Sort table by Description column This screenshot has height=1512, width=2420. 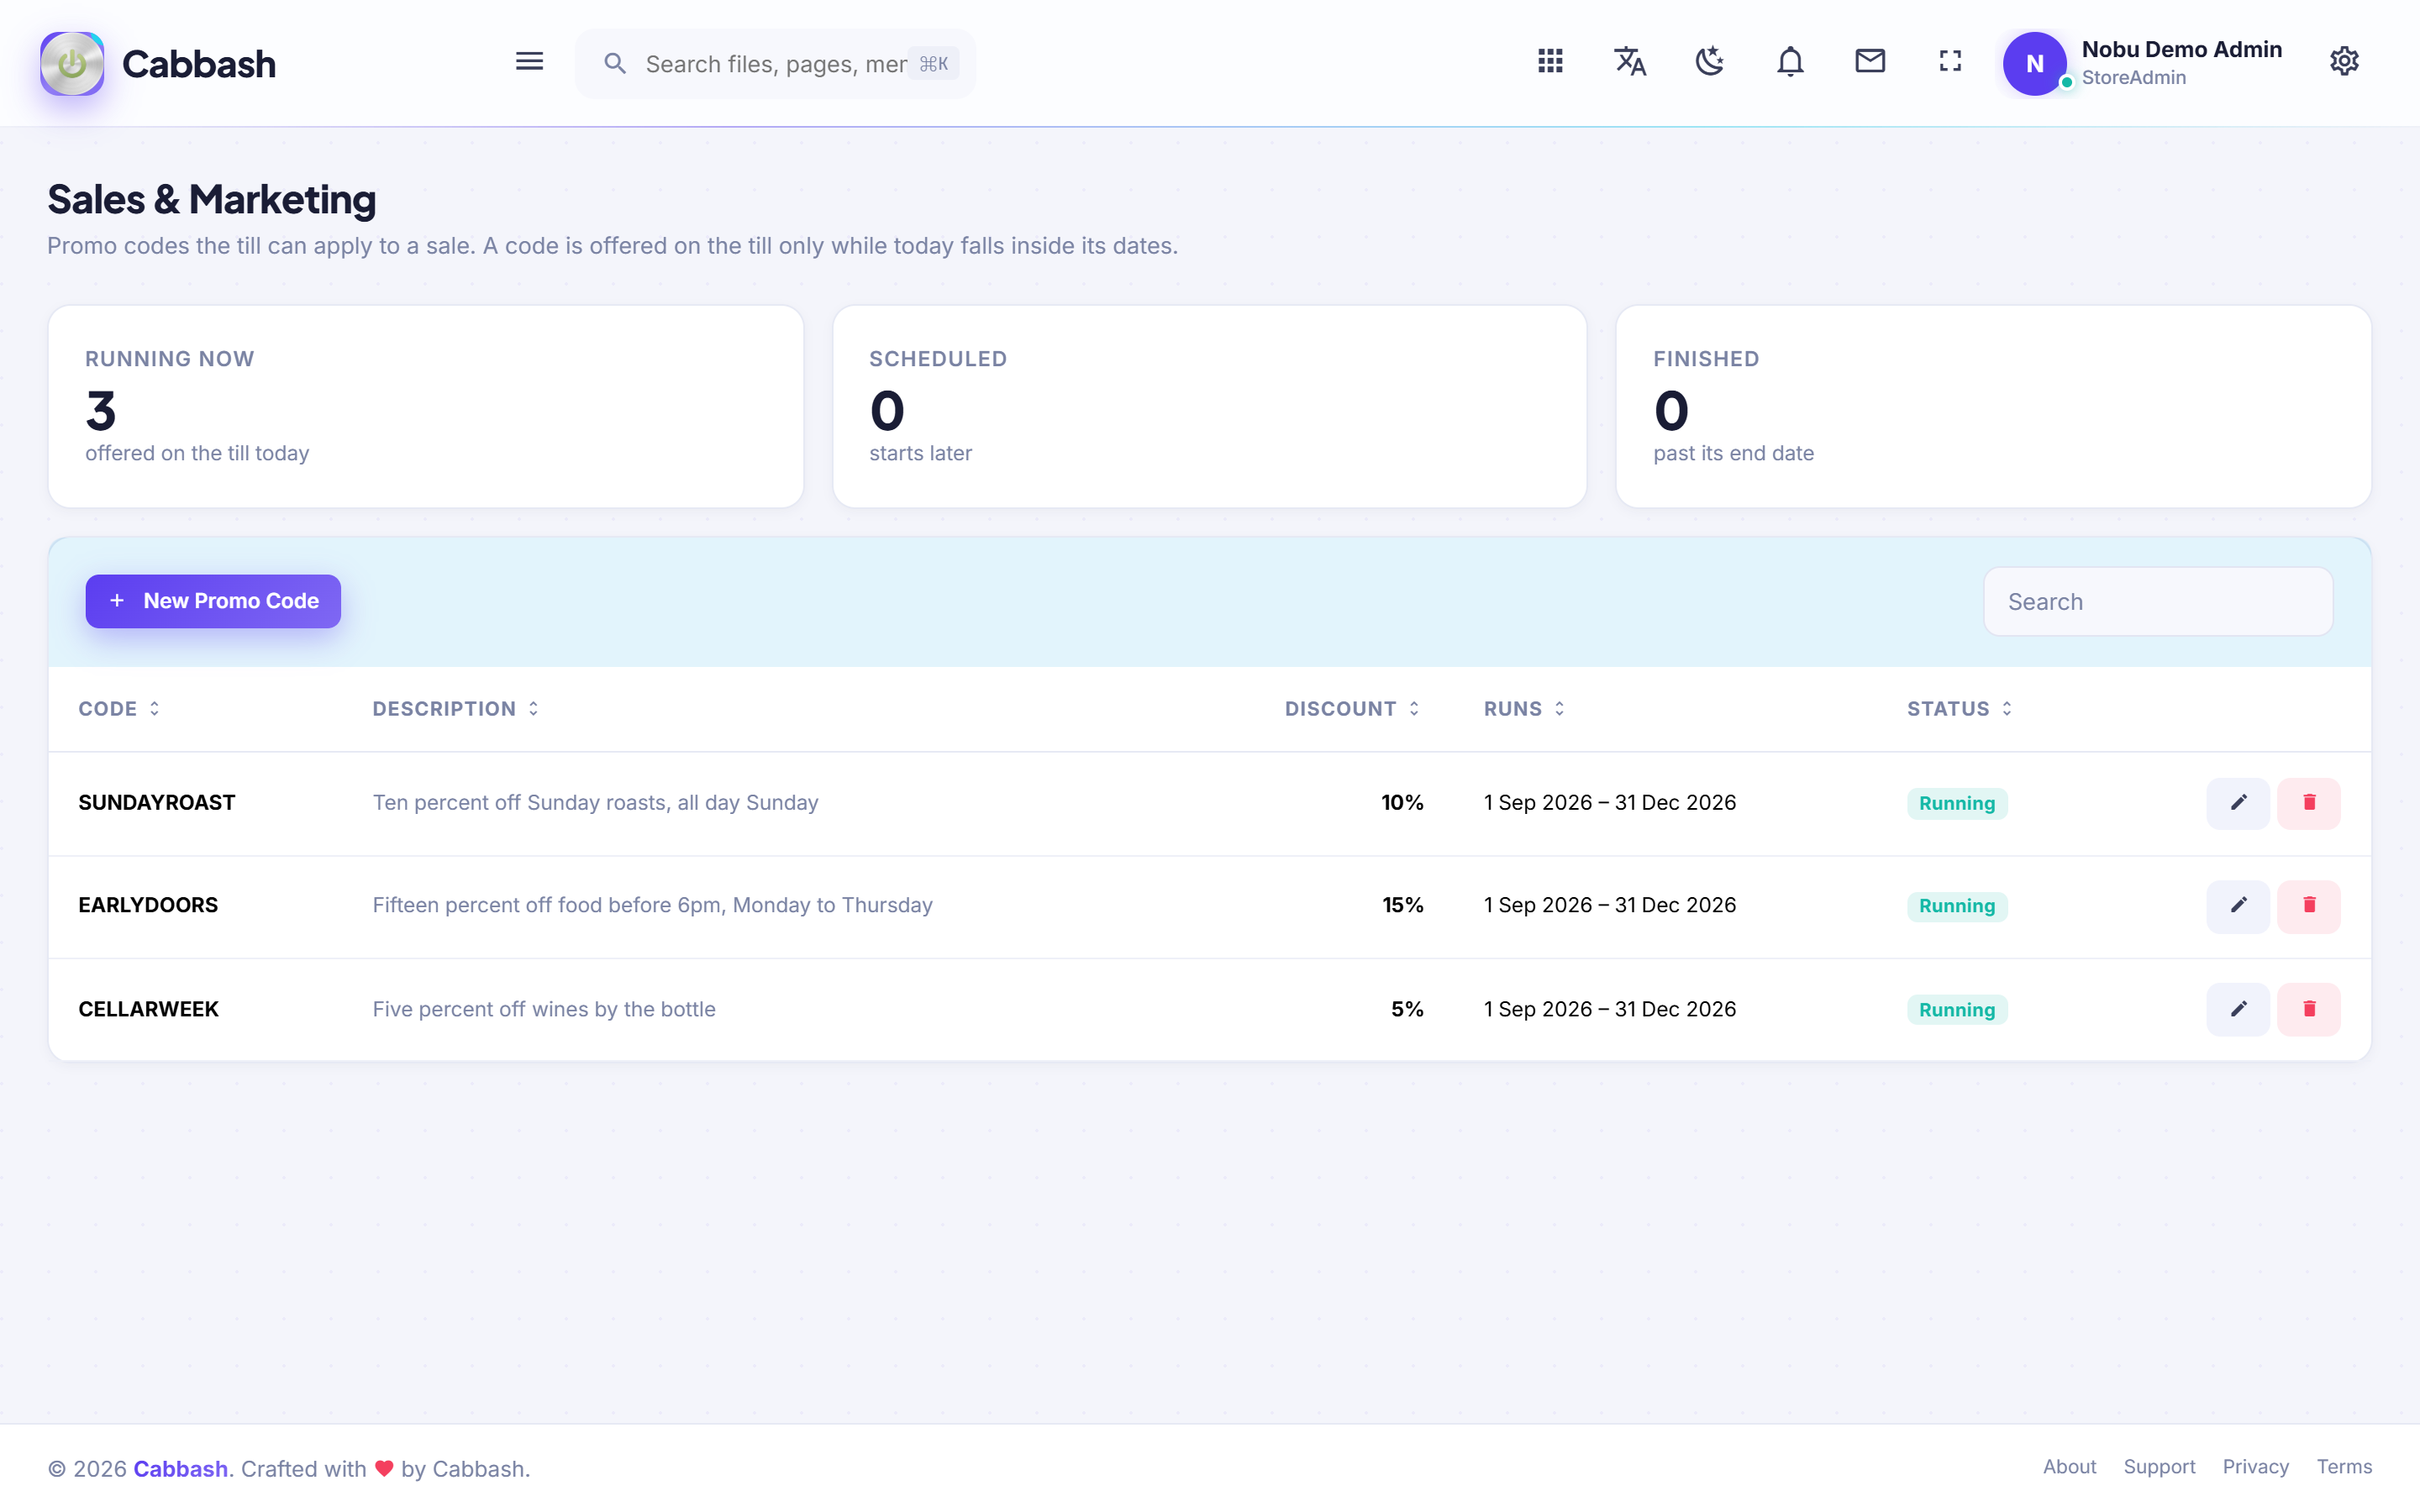click(x=456, y=709)
